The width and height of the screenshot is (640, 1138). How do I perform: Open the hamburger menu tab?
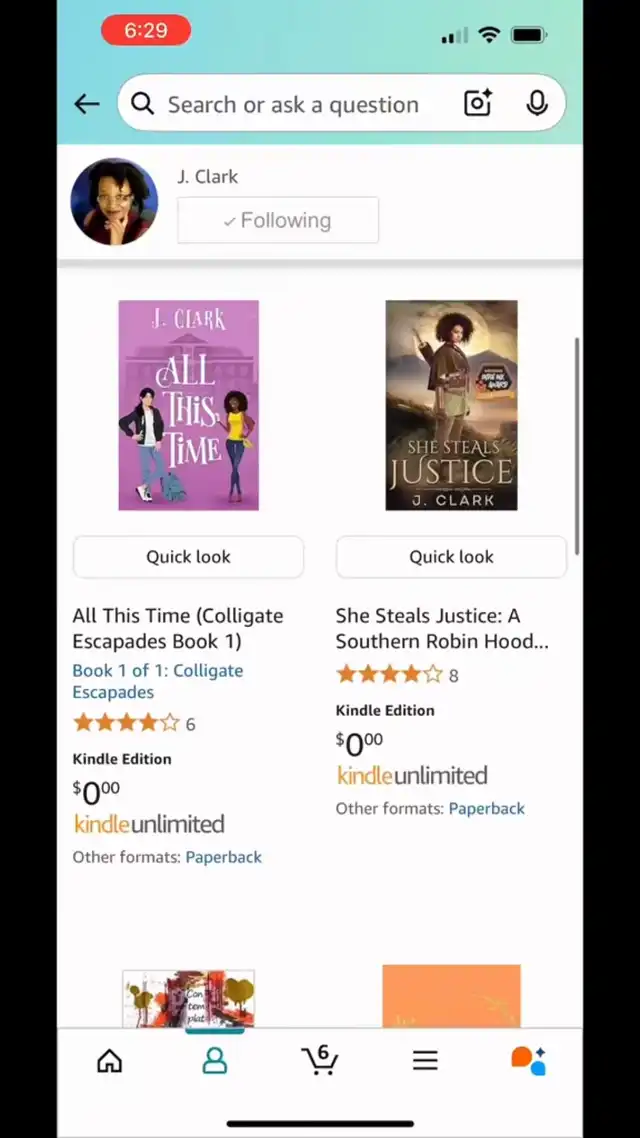pyautogui.click(x=425, y=1061)
